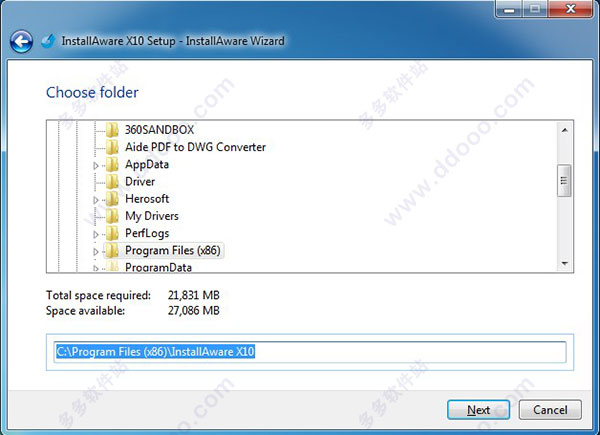Click the Cancel button

point(550,410)
